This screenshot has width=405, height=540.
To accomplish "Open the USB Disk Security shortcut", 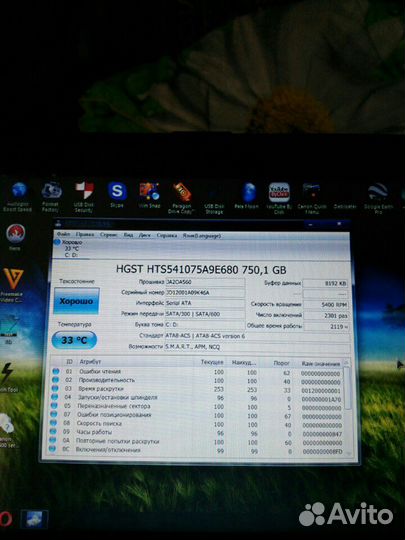I will [x=84, y=197].
